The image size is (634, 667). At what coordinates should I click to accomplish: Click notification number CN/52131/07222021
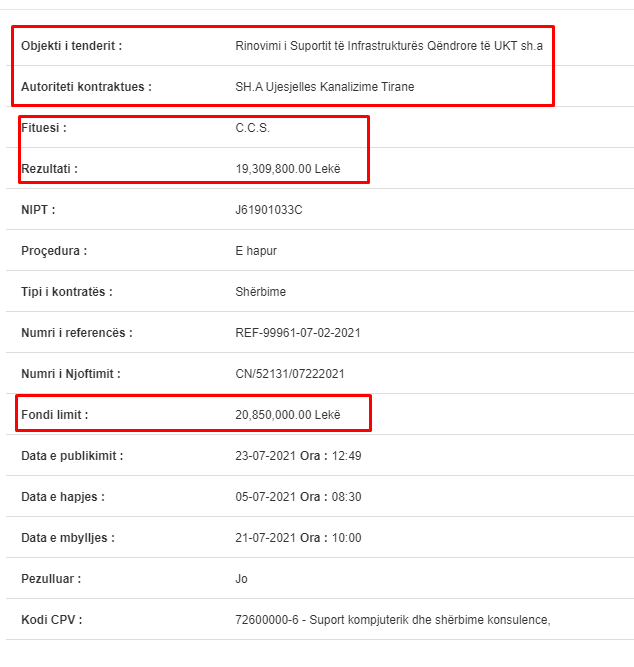[x=290, y=374]
